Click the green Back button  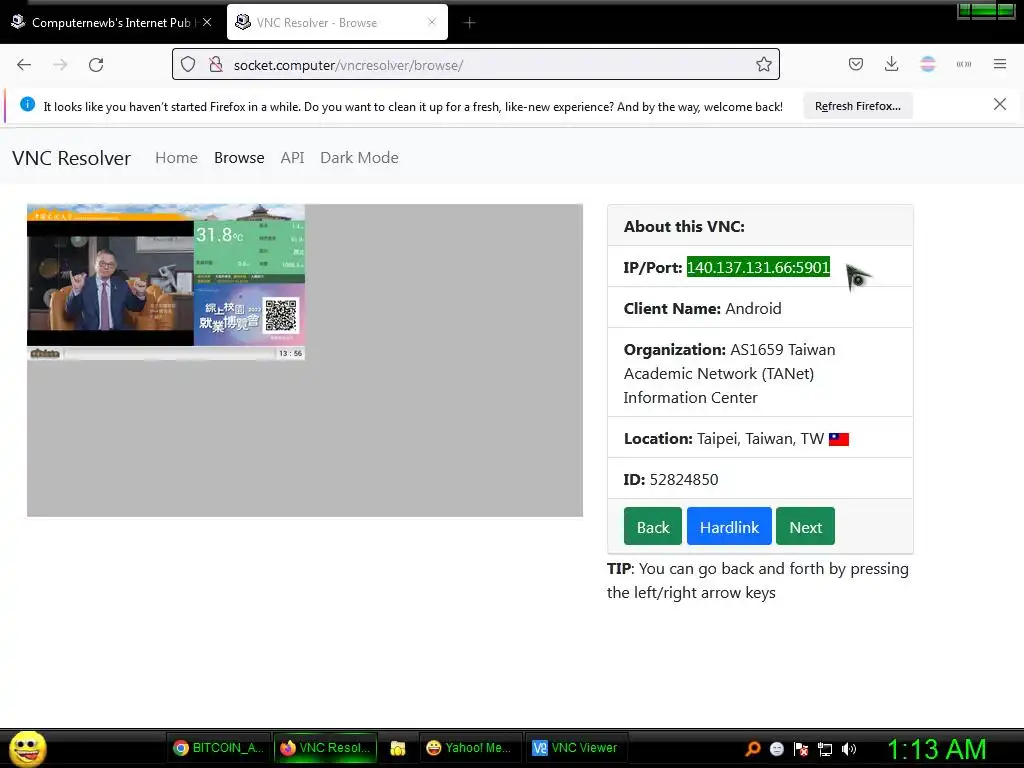(652, 526)
